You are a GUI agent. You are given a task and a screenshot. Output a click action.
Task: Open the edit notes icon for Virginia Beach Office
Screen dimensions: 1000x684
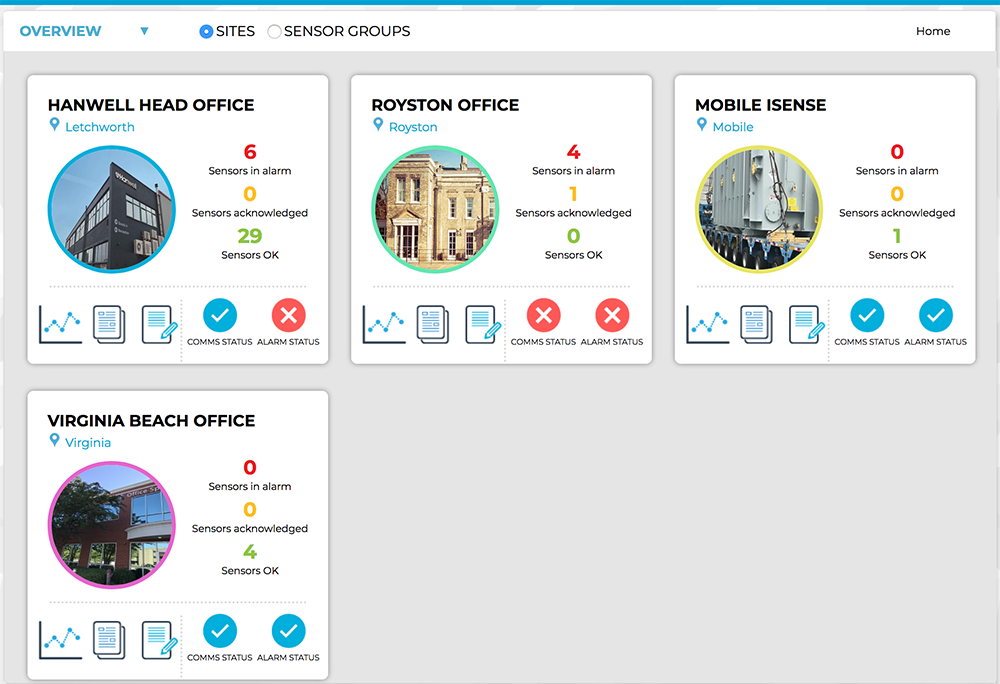click(160, 640)
